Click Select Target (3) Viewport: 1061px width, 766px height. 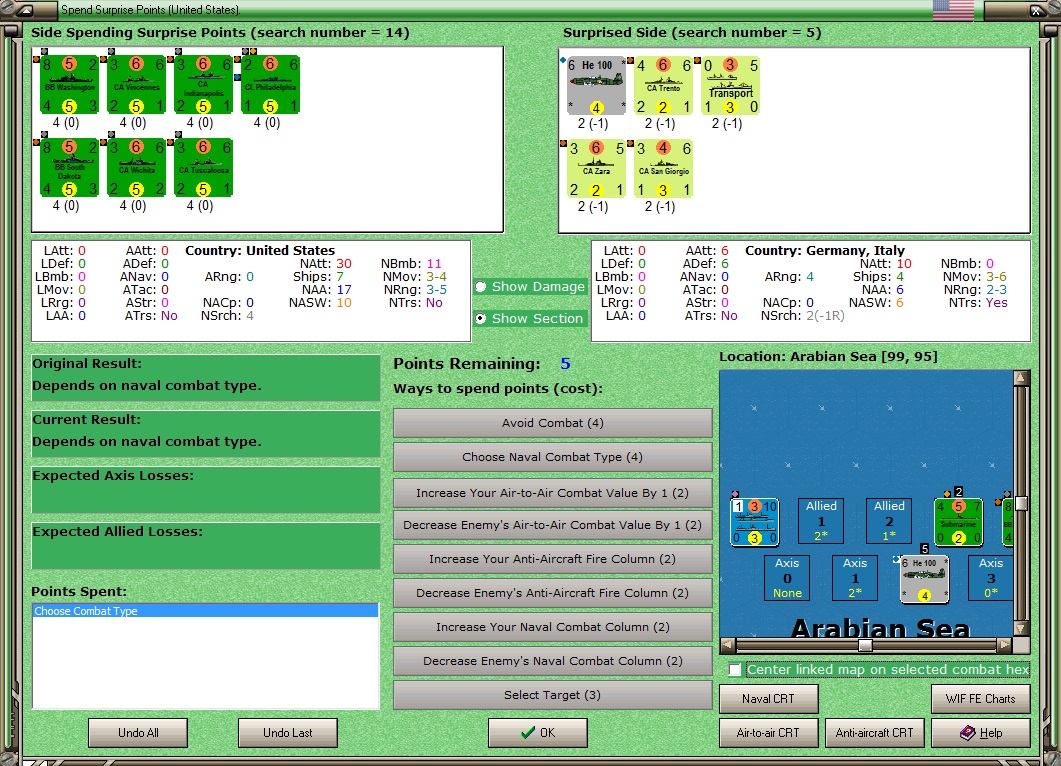[x=552, y=695]
